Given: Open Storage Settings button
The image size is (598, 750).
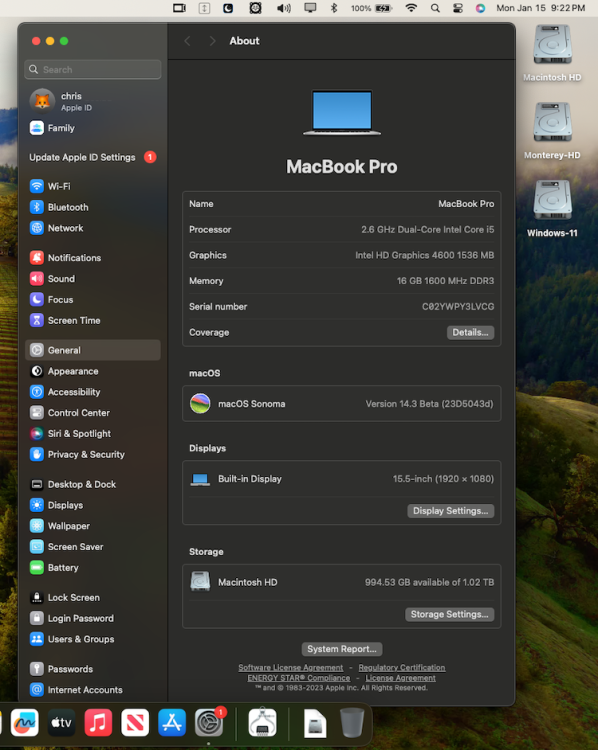Looking at the screenshot, I should (450, 614).
